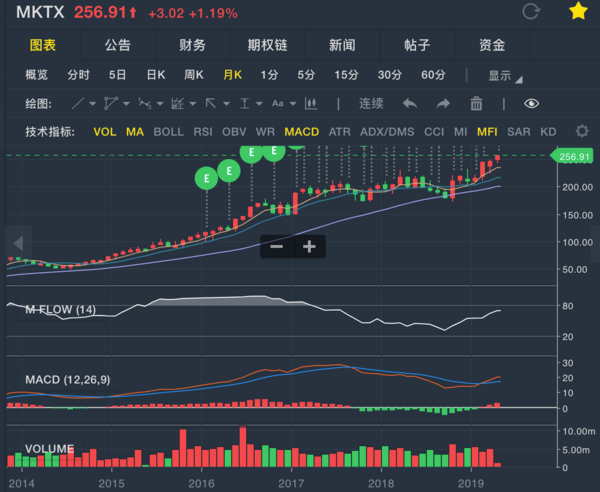The width and height of the screenshot is (600, 492).
Task: Enable the SAR indicator
Action: point(519,132)
